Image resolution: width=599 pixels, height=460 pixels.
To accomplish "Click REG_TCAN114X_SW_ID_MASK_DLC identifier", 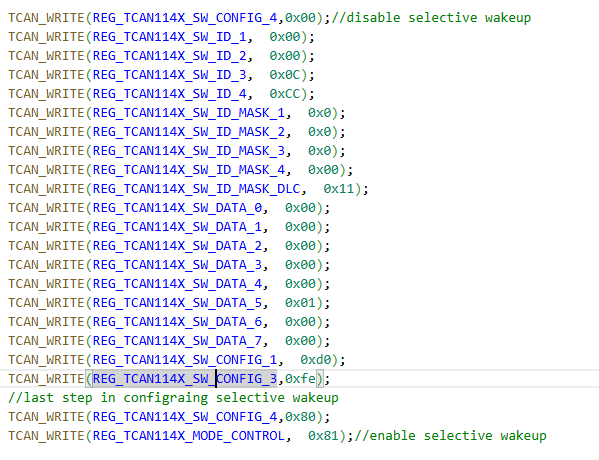I will click(x=196, y=189).
